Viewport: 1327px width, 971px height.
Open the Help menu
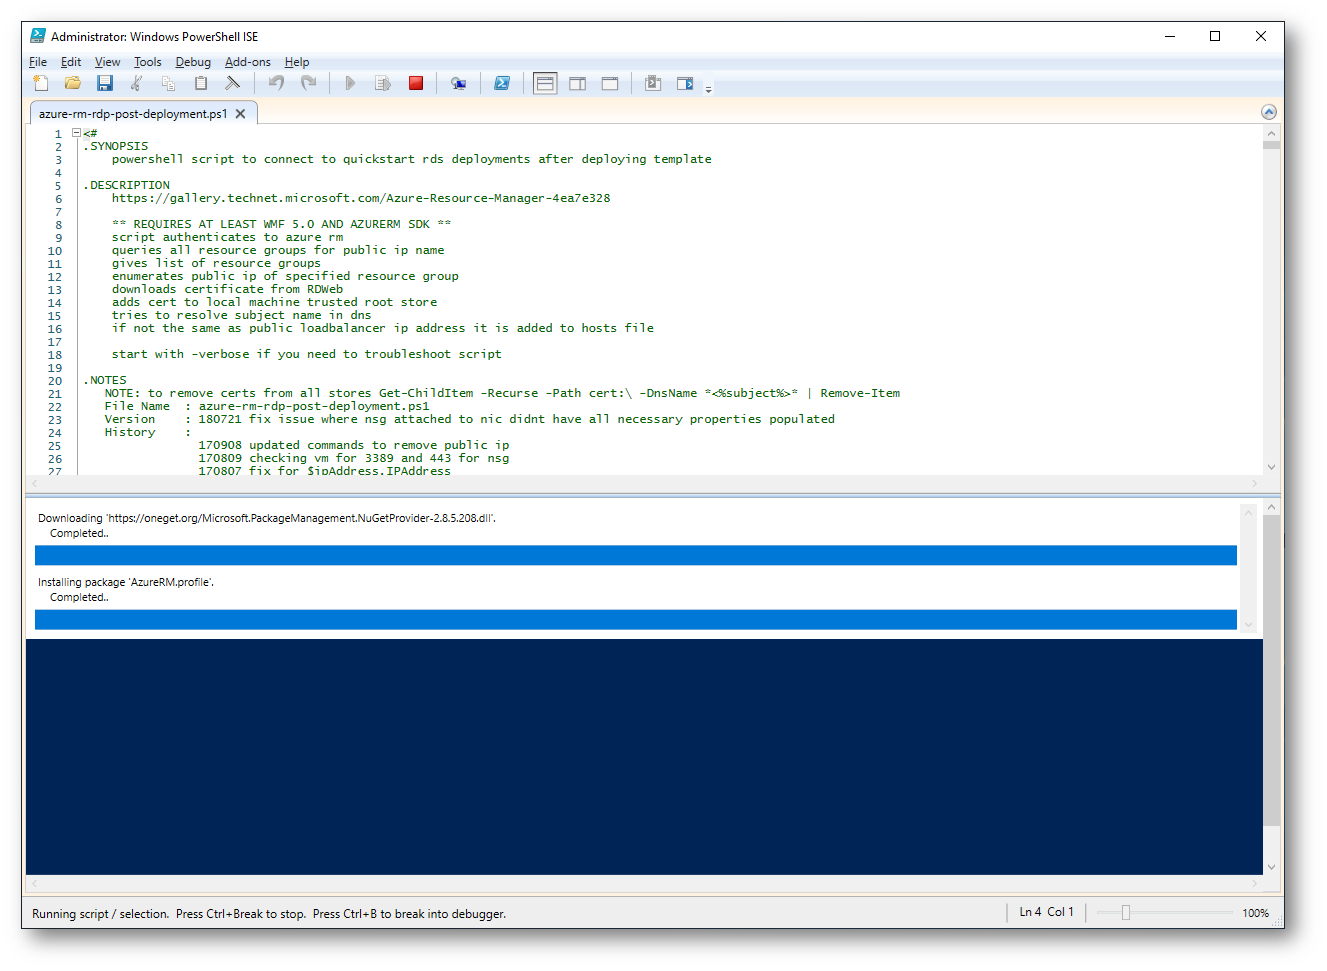297,62
